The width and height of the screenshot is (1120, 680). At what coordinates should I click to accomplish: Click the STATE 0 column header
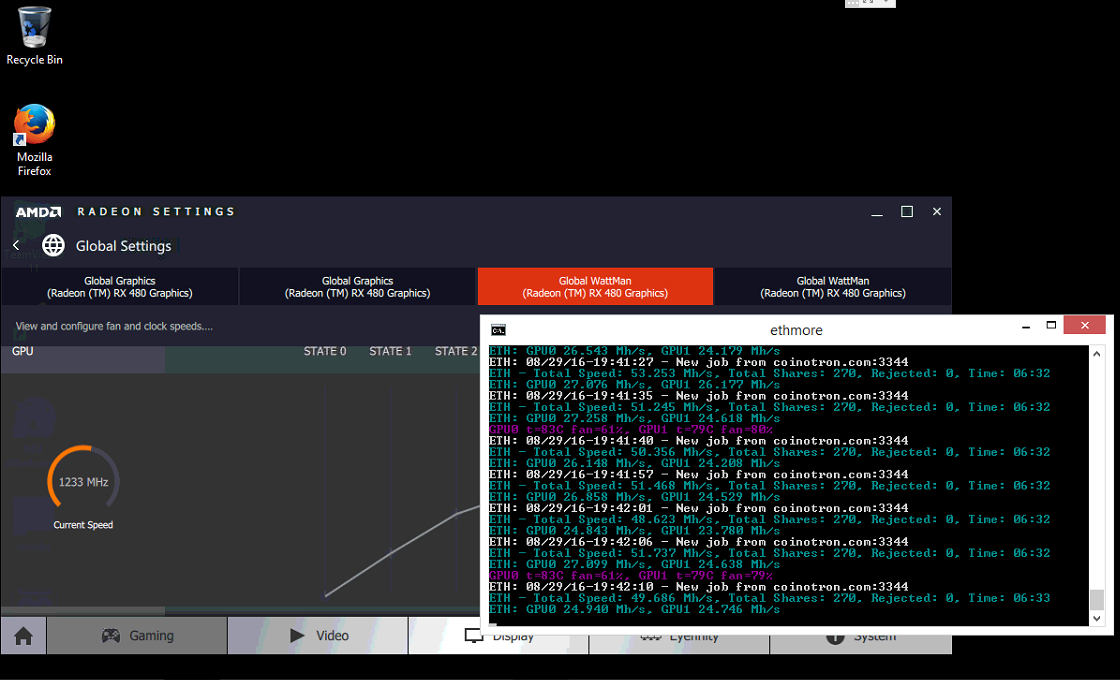point(325,351)
